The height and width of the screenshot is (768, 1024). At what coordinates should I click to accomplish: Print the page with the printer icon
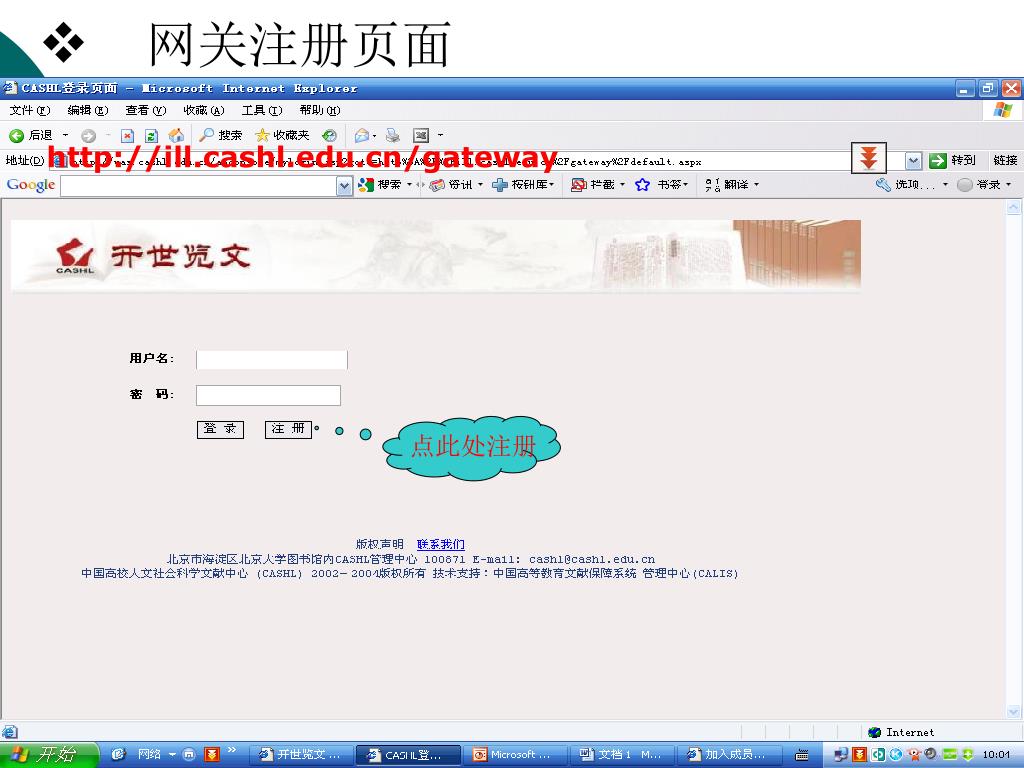392,135
